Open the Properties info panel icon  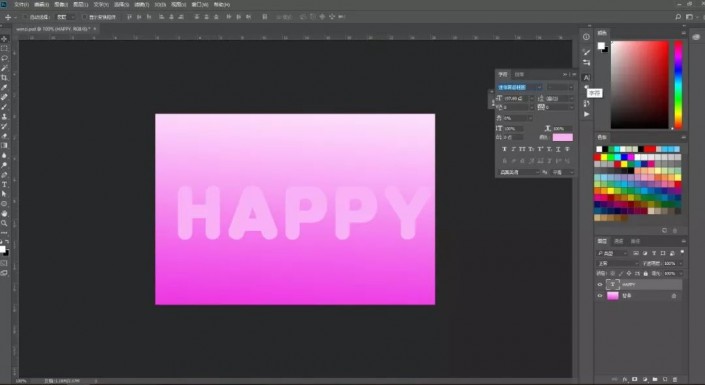pos(586,37)
